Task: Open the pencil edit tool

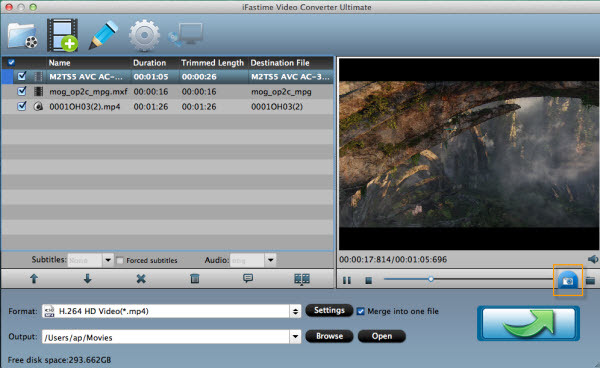Action: (103, 35)
